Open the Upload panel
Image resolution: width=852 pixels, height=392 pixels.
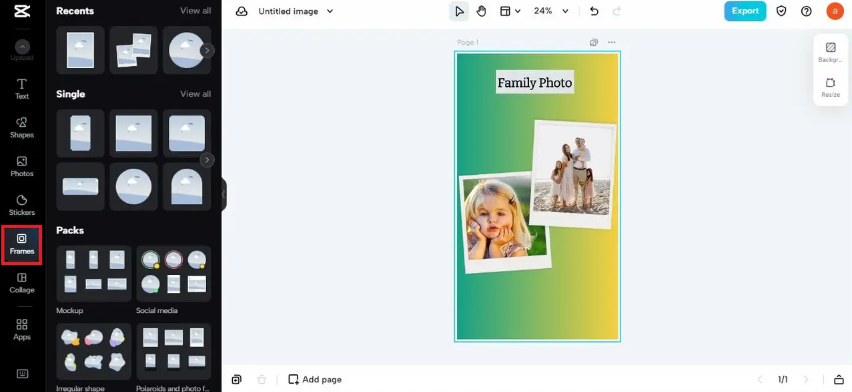pyautogui.click(x=22, y=50)
